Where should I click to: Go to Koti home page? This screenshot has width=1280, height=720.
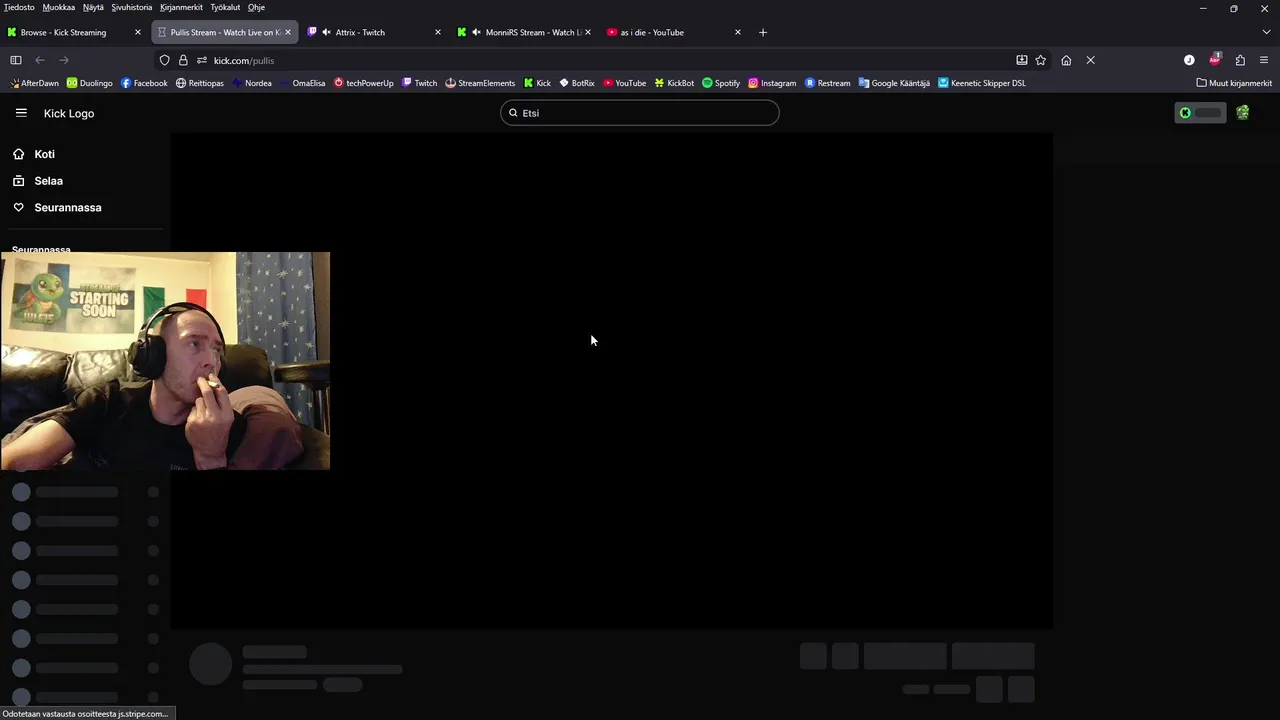point(34,154)
